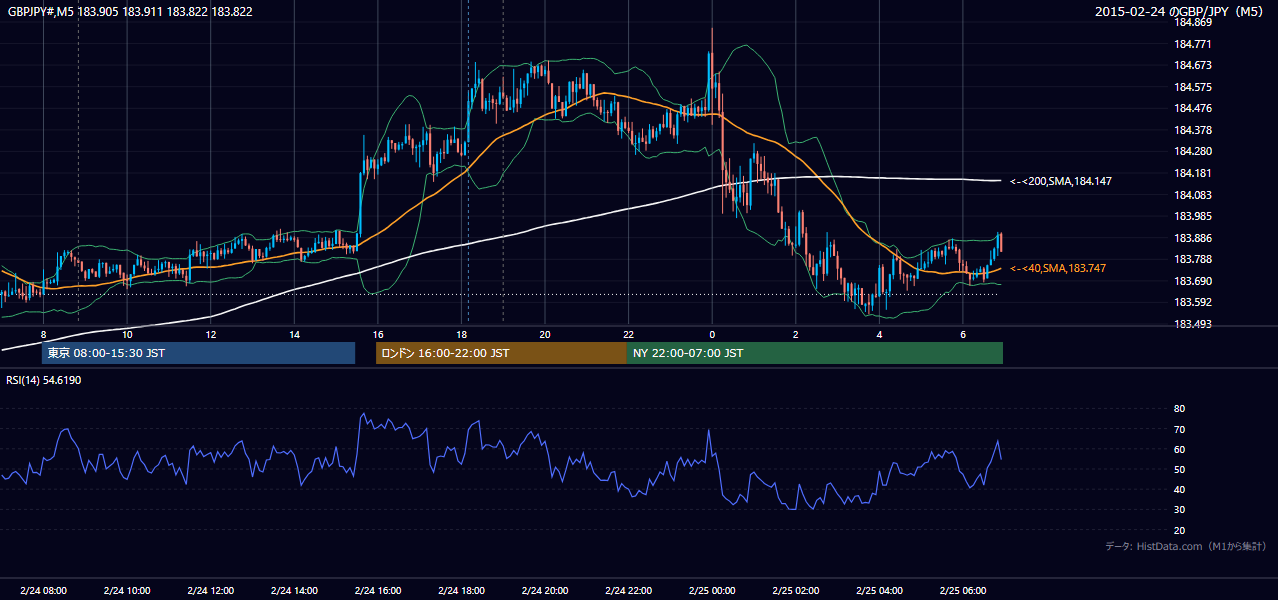Click price axis value 184.771
The height and width of the screenshot is (600, 1278).
pos(1193,44)
